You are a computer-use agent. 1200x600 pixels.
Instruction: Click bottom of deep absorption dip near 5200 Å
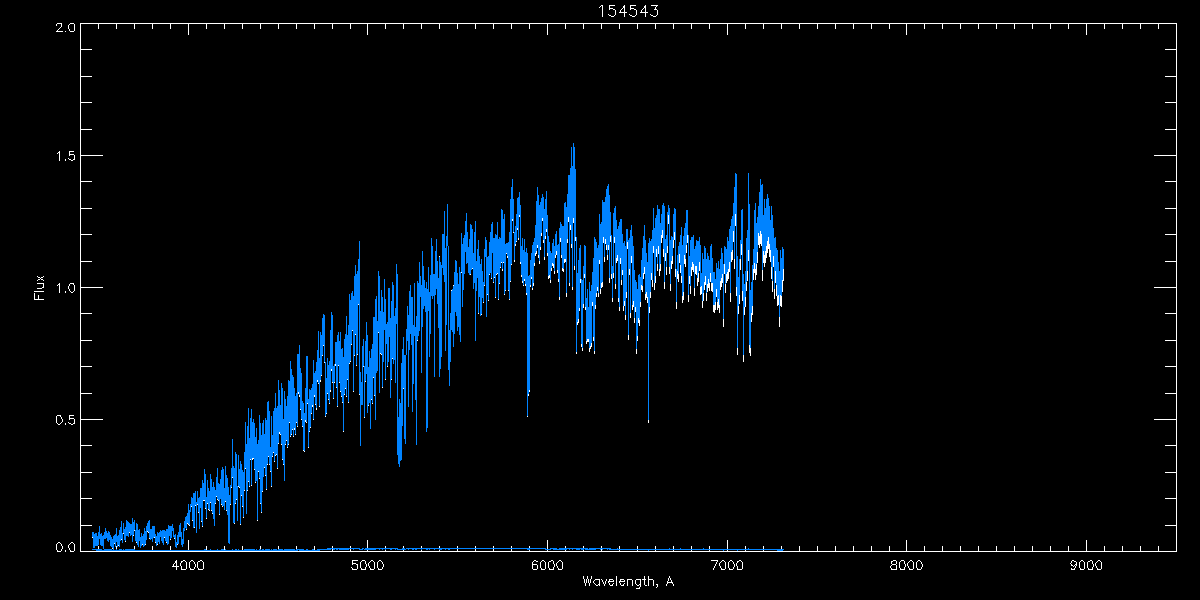(x=400, y=463)
